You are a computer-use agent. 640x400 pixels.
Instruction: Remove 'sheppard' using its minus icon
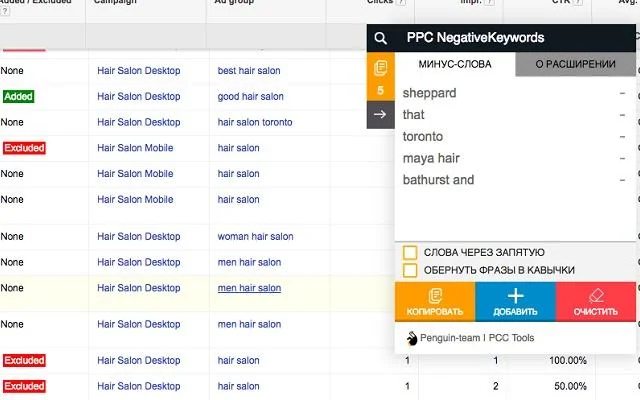[x=622, y=93]
